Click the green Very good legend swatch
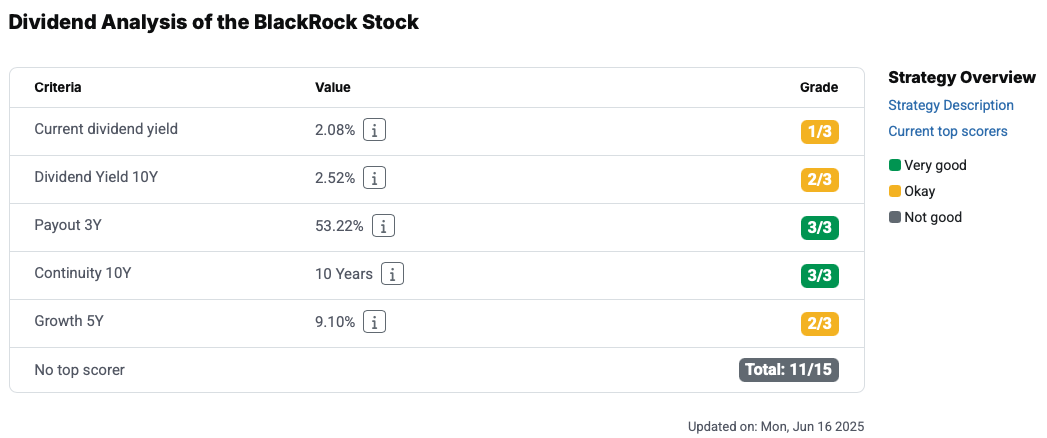 tap(895, 166)
